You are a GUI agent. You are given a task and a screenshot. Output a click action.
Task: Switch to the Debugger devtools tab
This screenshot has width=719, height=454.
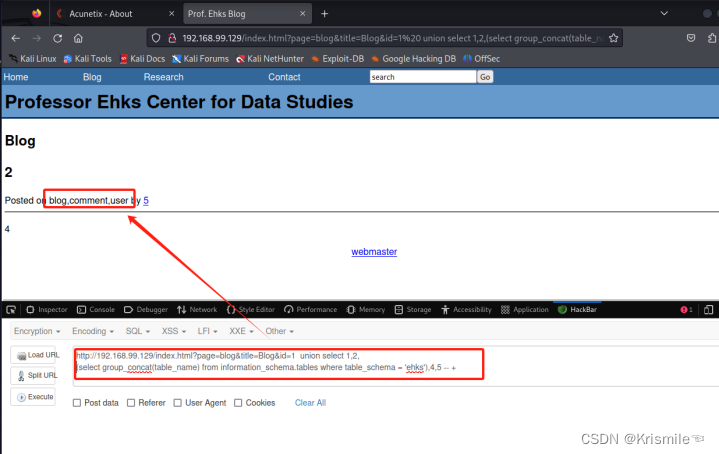click(x=146, y=310)
